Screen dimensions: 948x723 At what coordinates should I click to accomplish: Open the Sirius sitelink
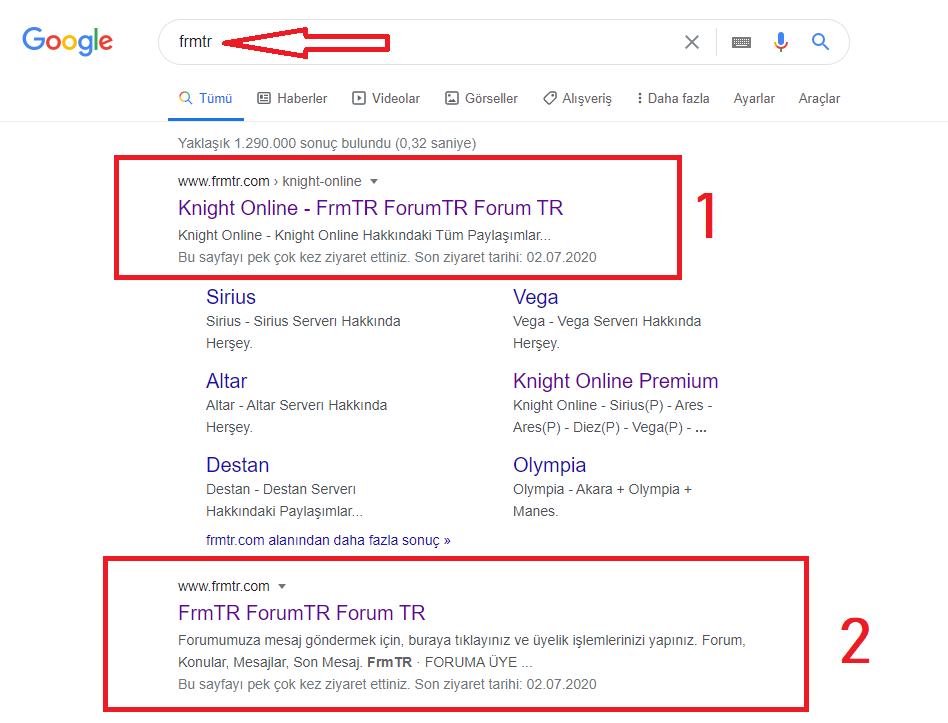[231, 297]
